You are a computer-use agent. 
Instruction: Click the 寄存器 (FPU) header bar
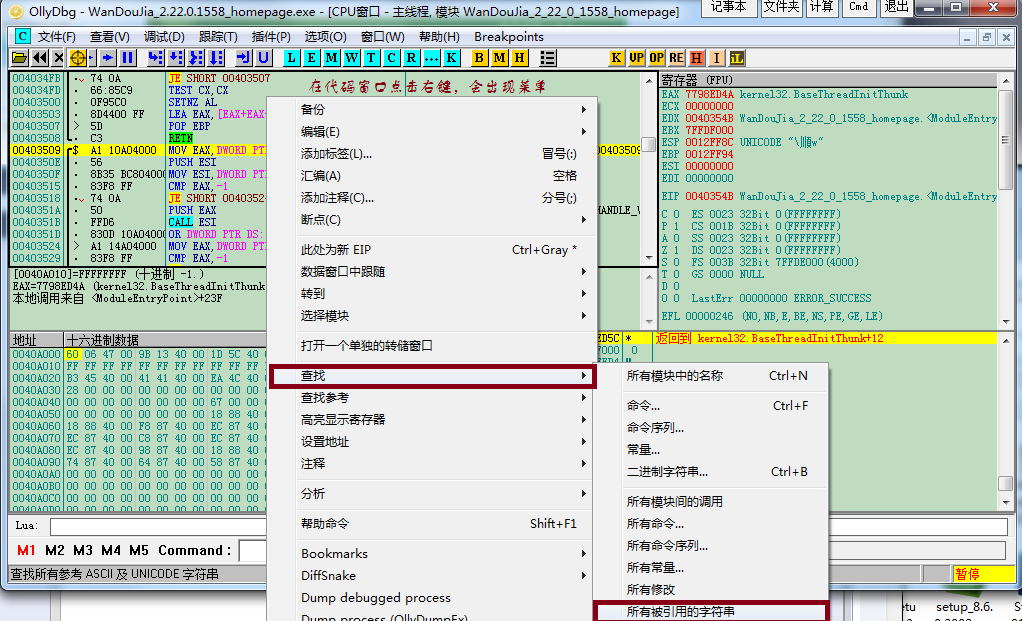[x=828, y=80]
